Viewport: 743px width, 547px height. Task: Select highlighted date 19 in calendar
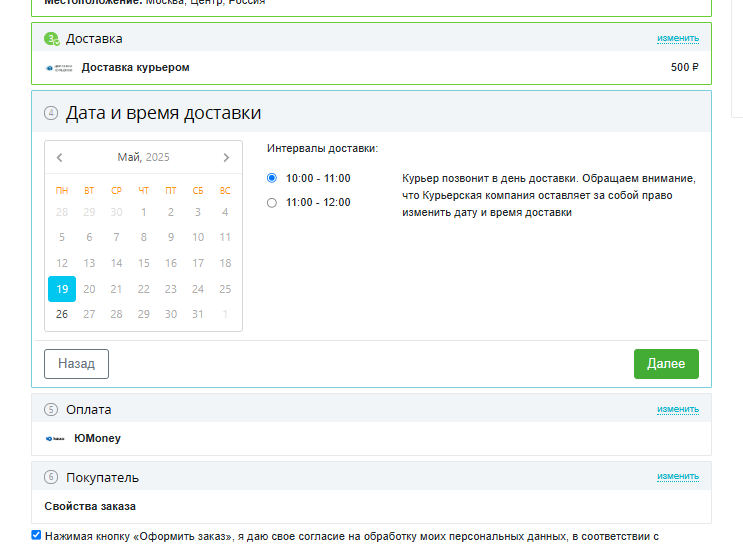62,289
